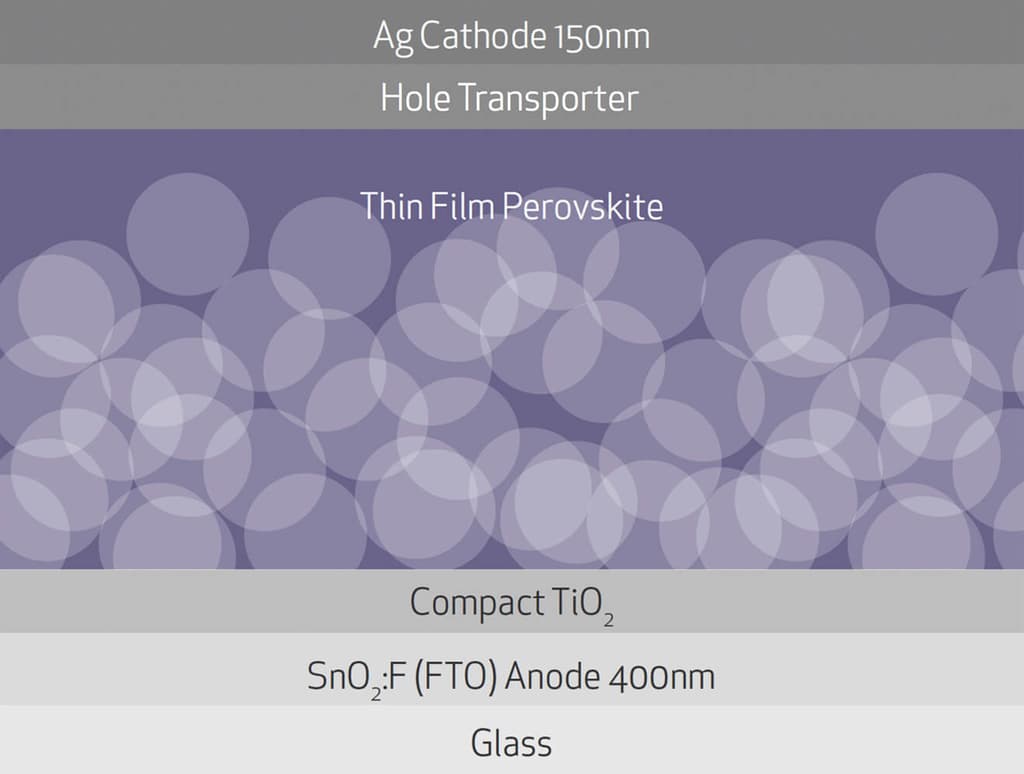Click the subscript 2 in the TiO2 label
Viewport: 1024px width, 774px height.
click(x=608, y=620)
